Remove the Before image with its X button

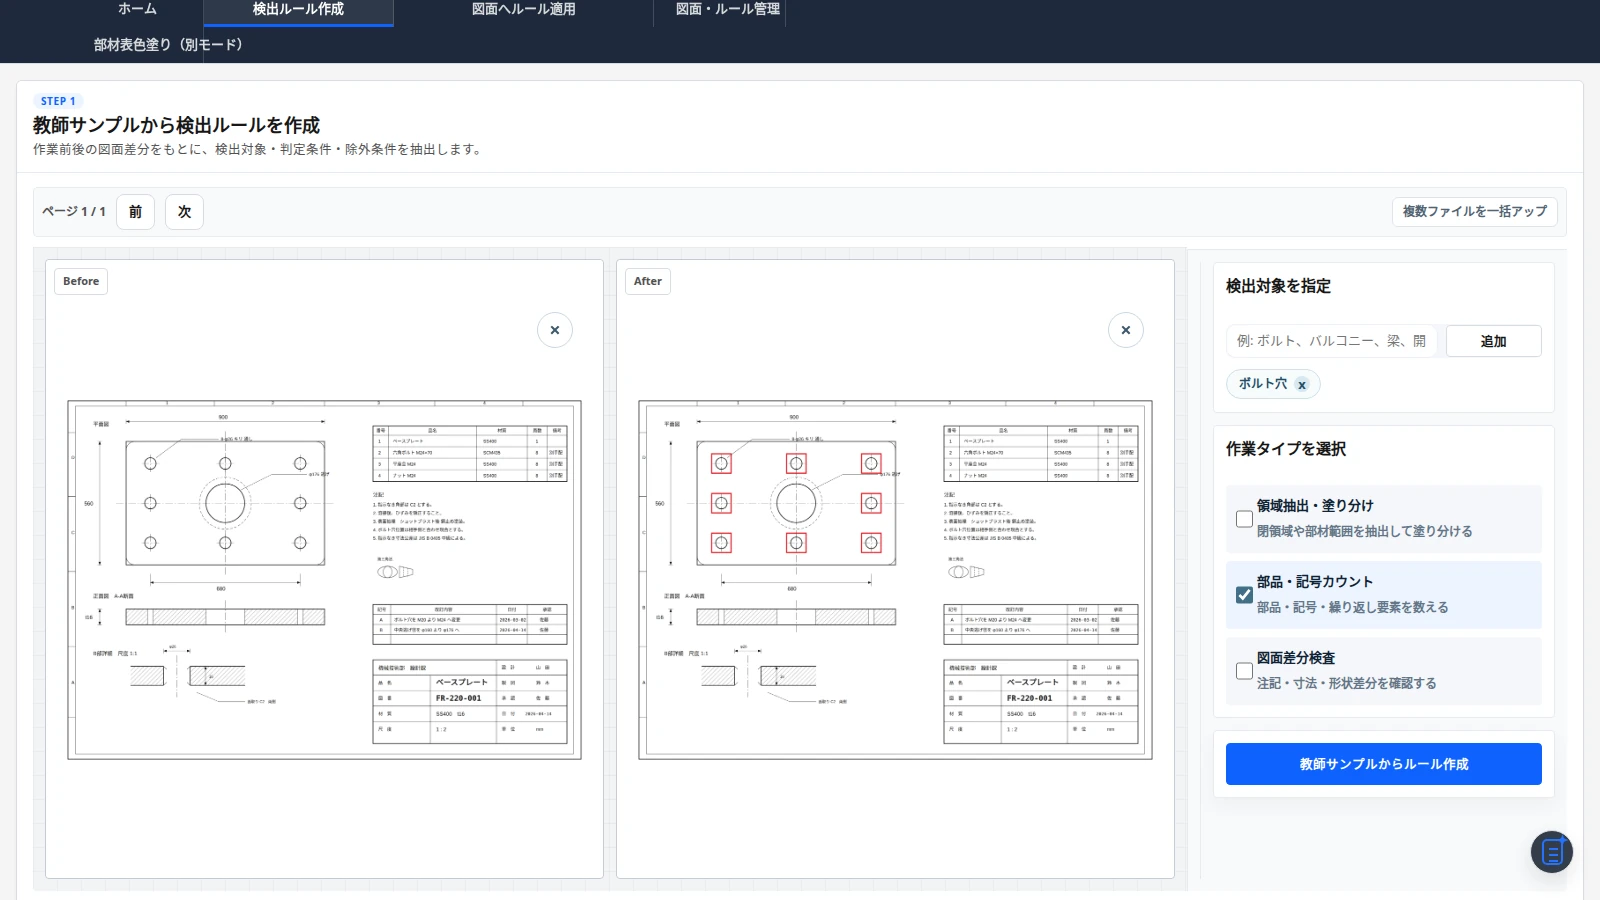(555, 330)
